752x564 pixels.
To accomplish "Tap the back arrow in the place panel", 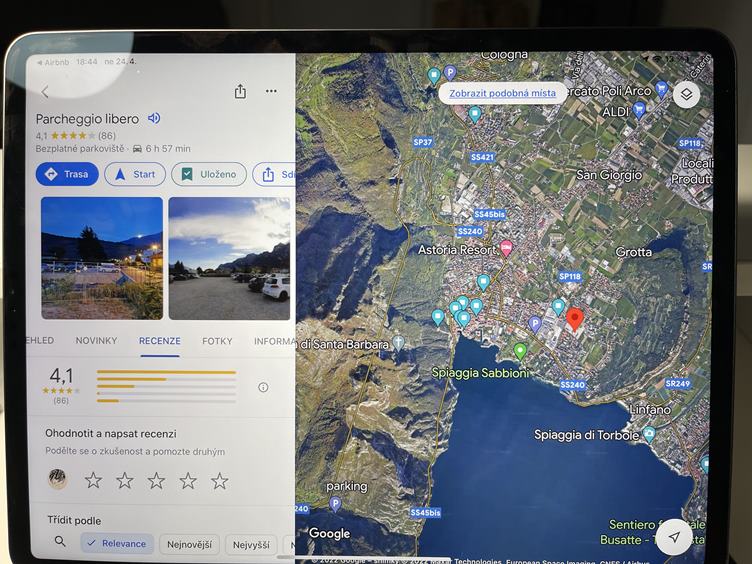I will (x=45, y=92).
